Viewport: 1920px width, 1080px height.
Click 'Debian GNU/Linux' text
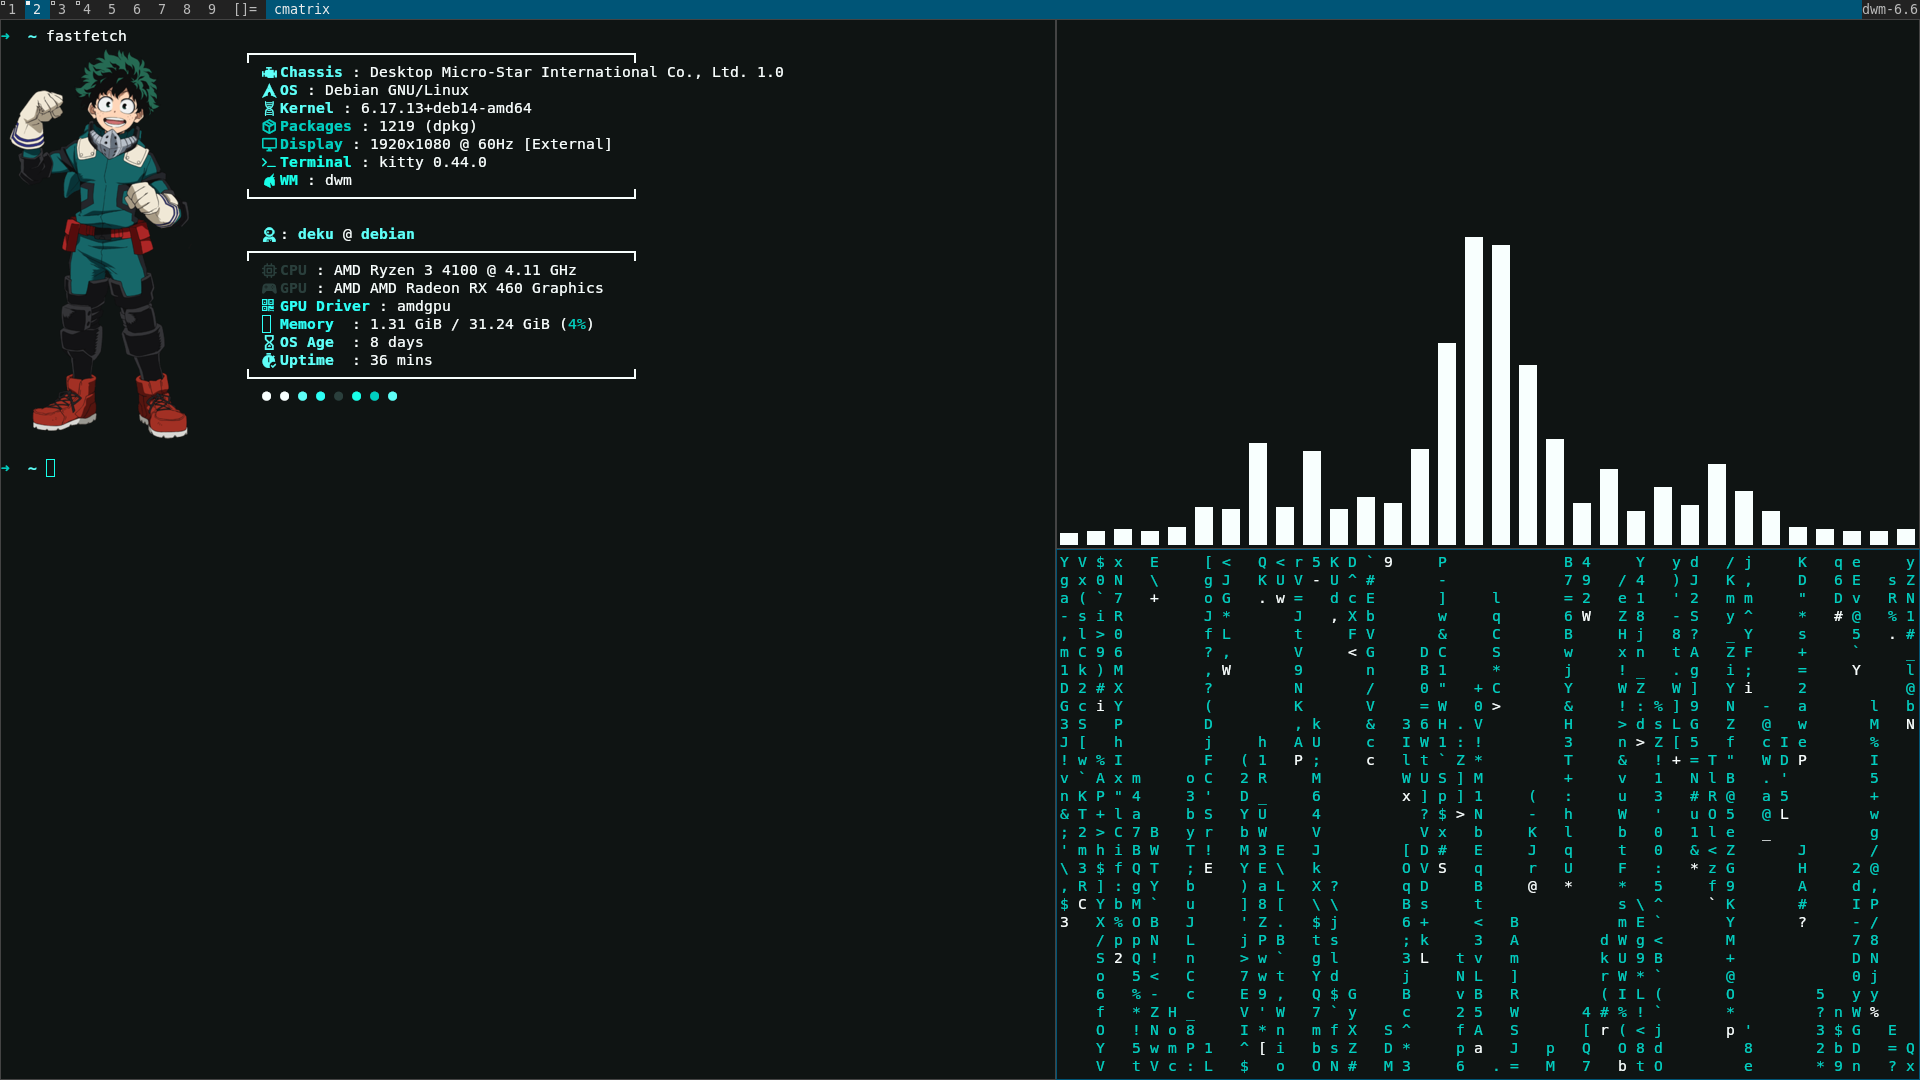[x=396, y=90]
